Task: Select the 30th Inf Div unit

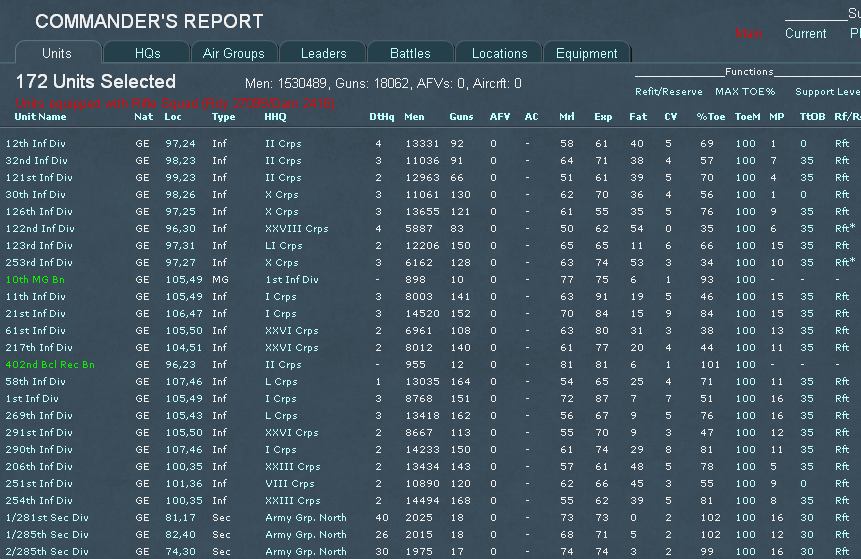Action: click(x=36, y=194)
